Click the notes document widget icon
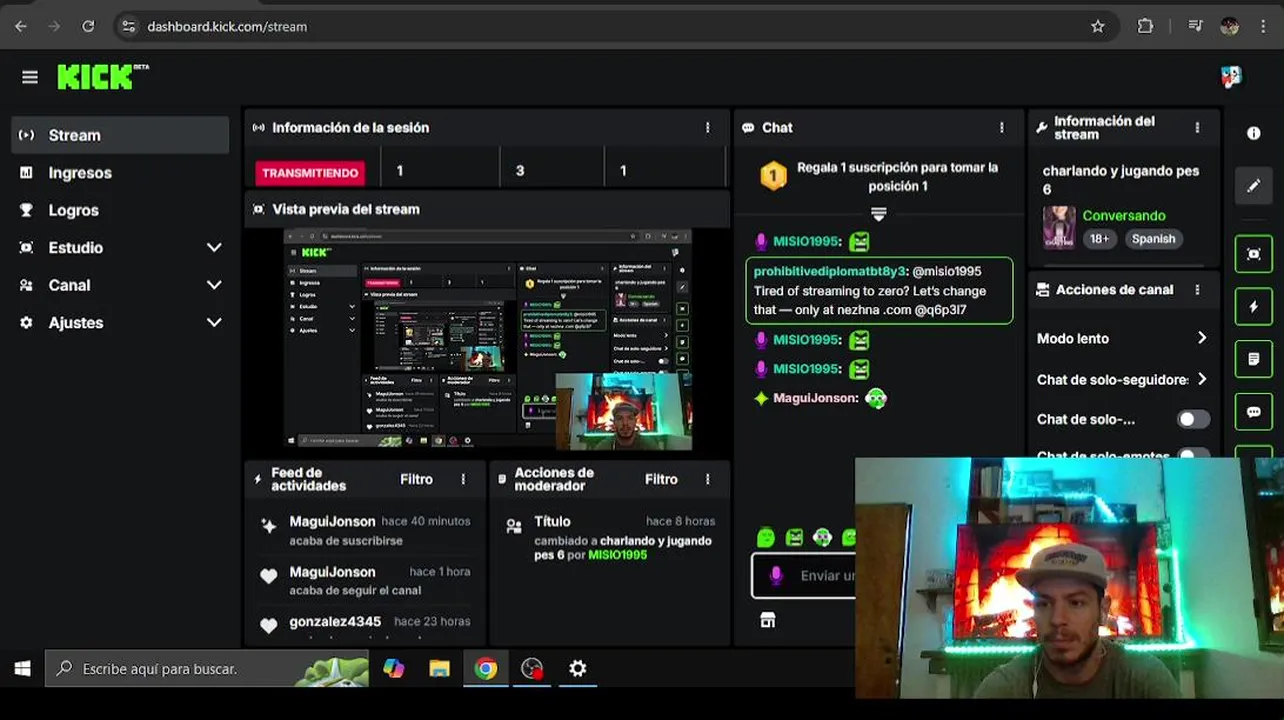The height and width of the screenshot is (720, 1284). click(1254, 359)
